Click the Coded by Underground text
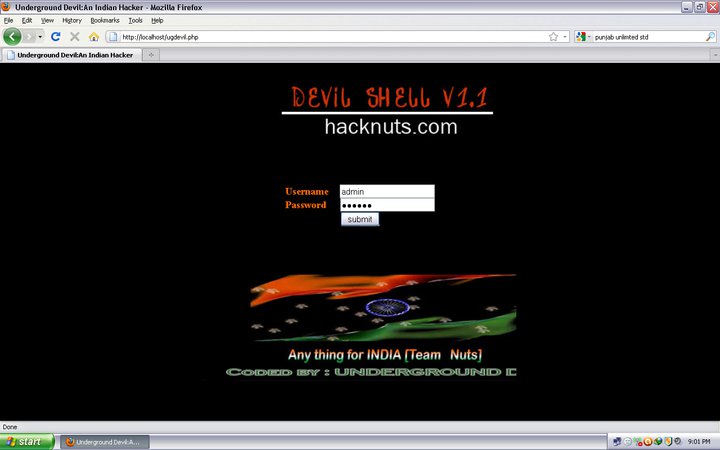The image size is (720, 450). coord(371,372)
